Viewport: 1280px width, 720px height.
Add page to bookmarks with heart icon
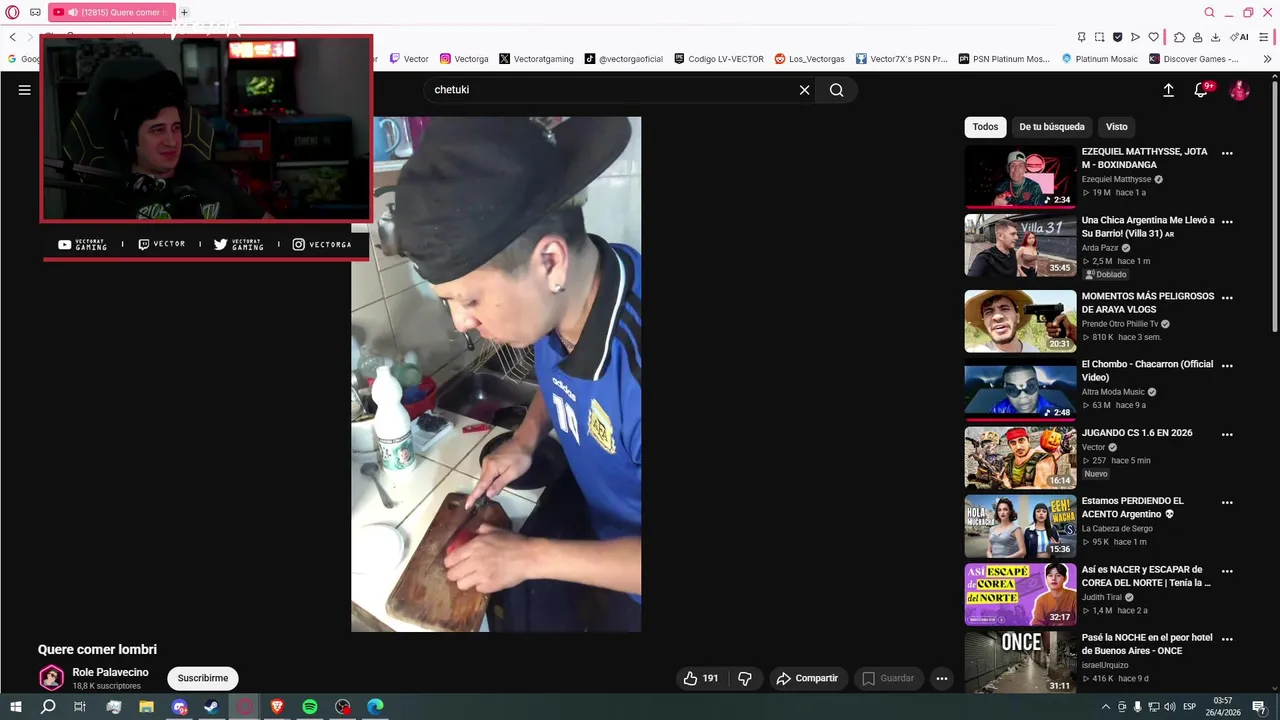1153,37
